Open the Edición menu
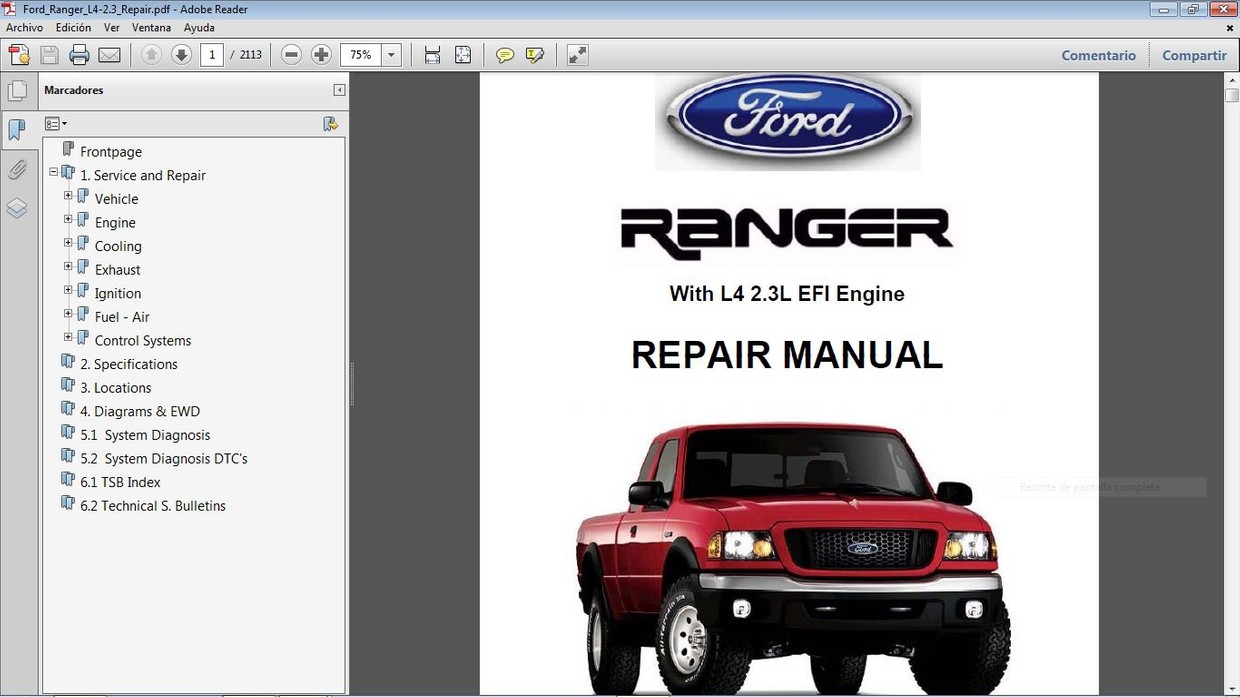Viewport: 1240px width, 697px height. coord(73,28)
